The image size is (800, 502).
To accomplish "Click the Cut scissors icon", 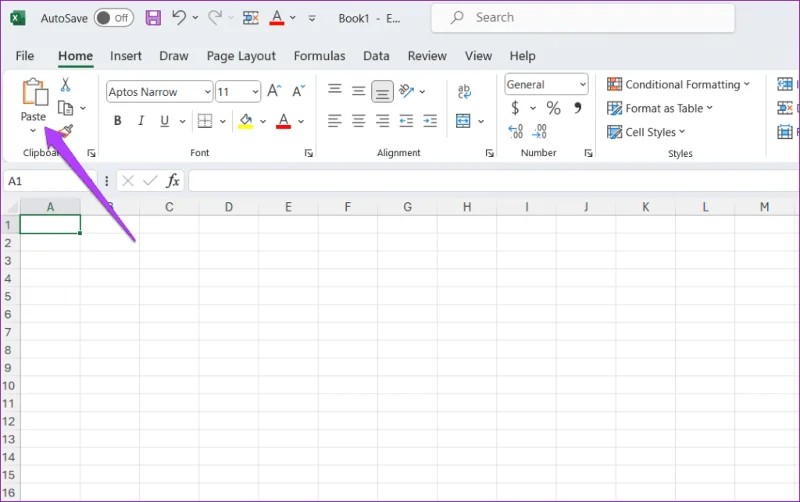I will pos(65,84).
